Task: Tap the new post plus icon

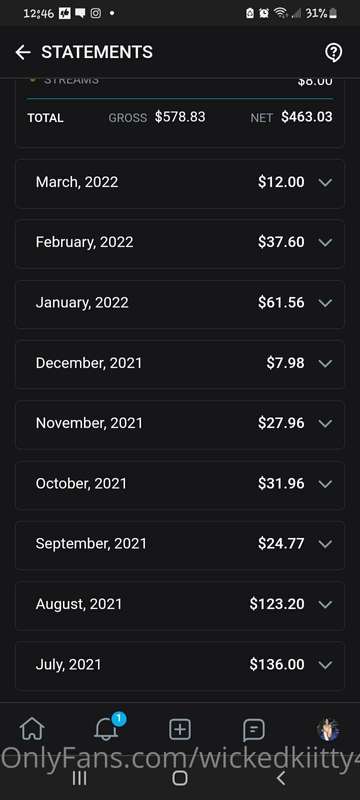Action: pyautogui.click(x=180, y=730)
